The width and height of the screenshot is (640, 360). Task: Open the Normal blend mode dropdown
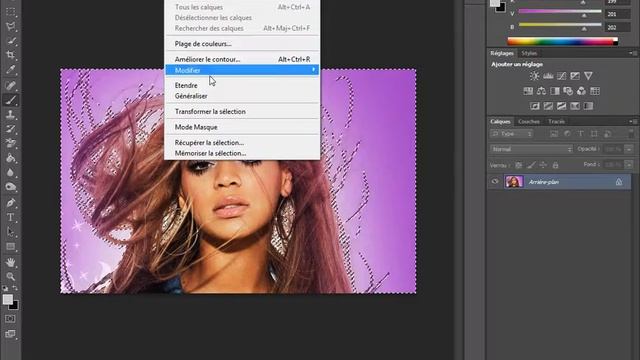[531, 149]
